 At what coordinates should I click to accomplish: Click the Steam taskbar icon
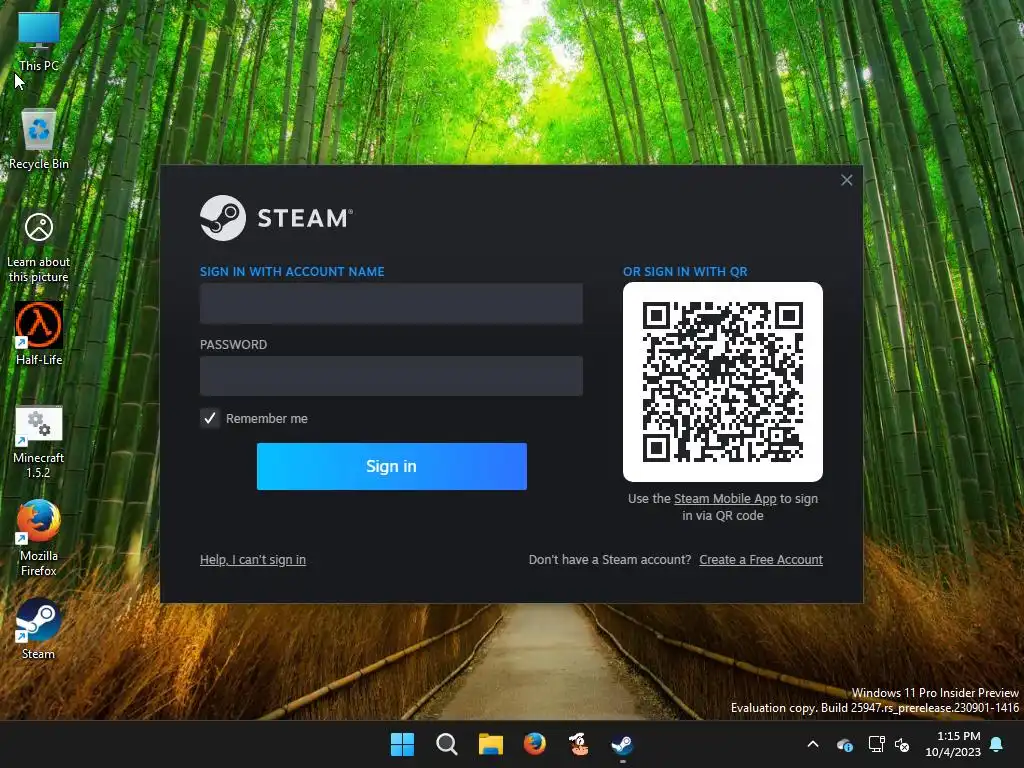pyautogui.click(x=622, y=744)
